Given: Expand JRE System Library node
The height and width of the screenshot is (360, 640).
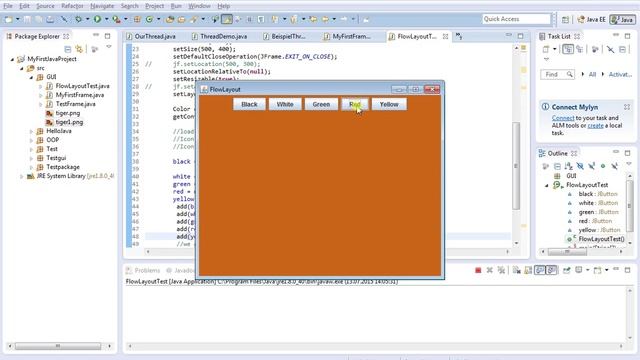Looking at the screenshot, I should (22, 176).
